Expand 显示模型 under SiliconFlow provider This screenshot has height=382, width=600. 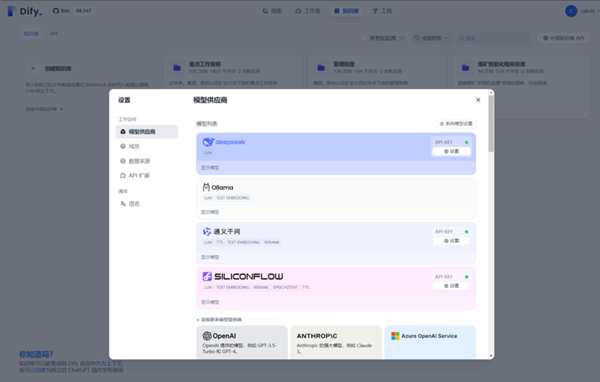[210, 302]
